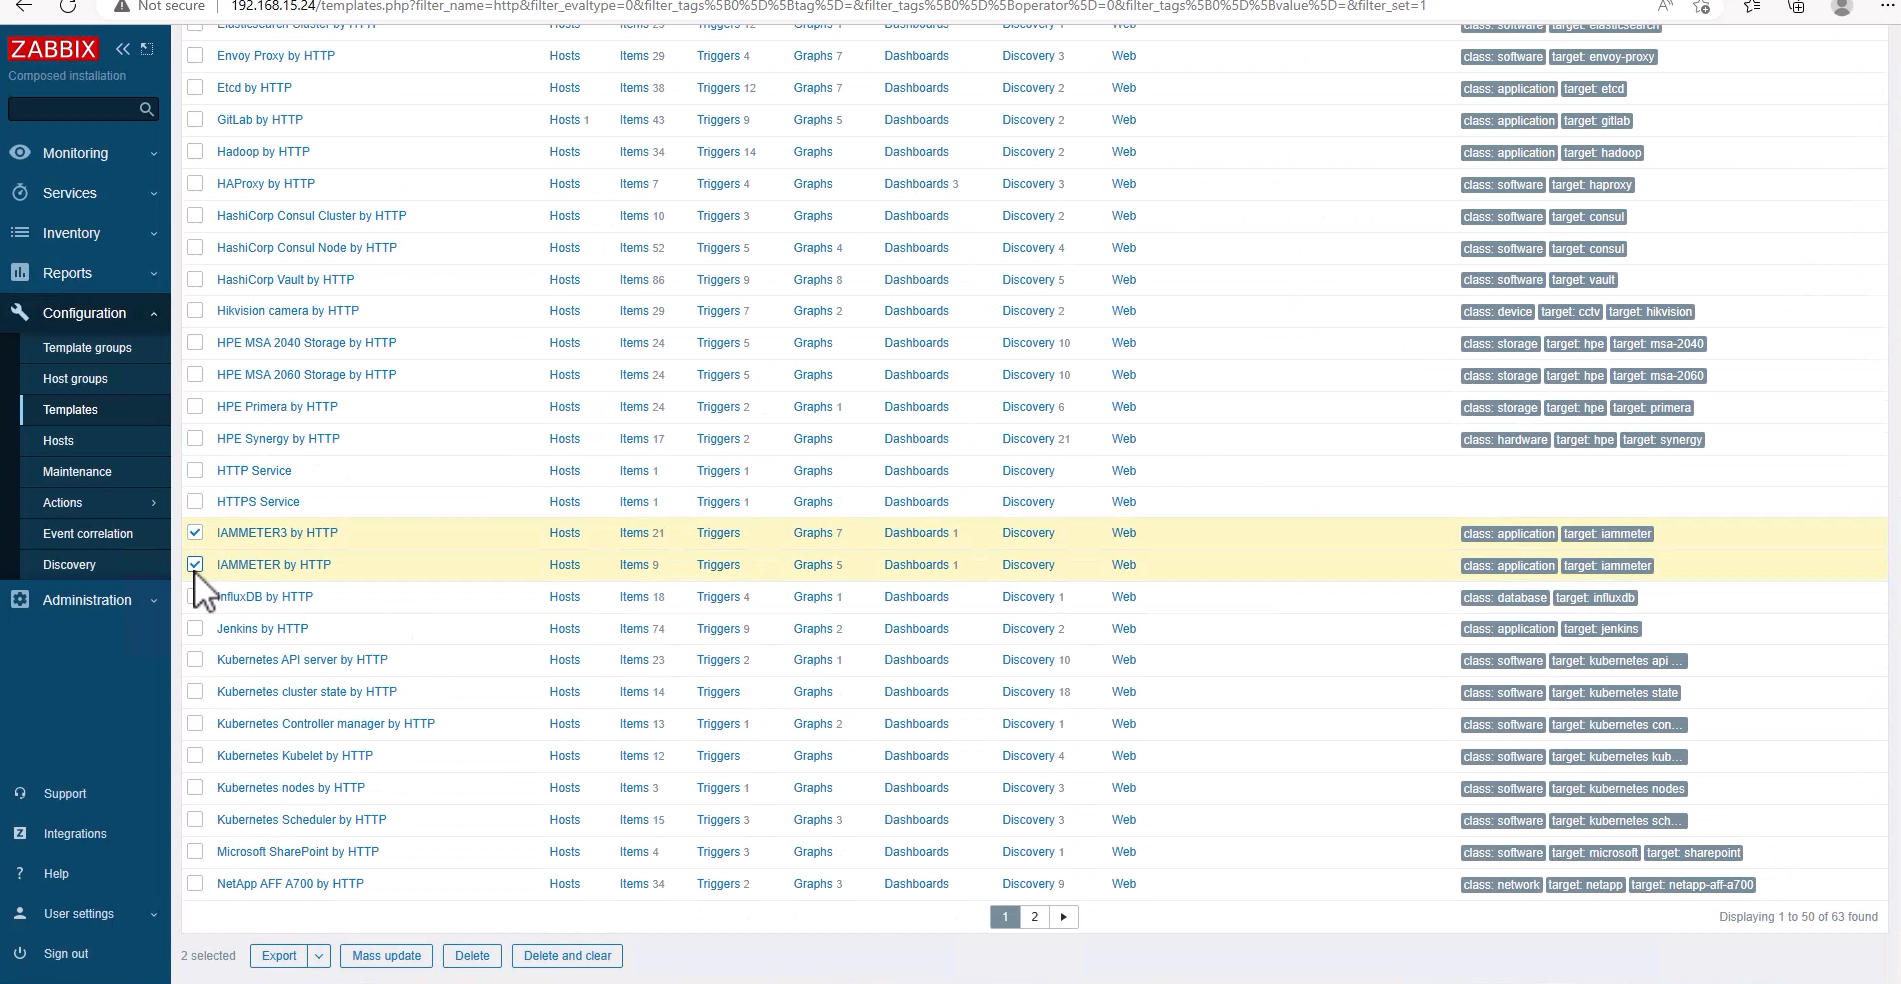The height and width of the screenshot is (984, 1901).
Task: Go to page 2 of results
Action: coord(1034,917)
